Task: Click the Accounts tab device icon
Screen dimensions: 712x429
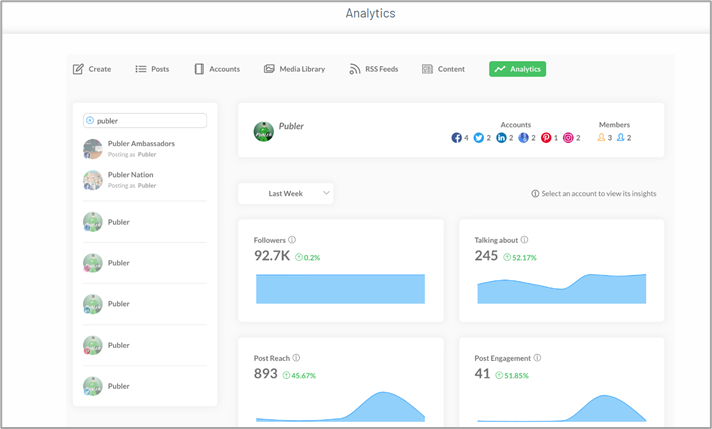Action: [x=199, y=69]
